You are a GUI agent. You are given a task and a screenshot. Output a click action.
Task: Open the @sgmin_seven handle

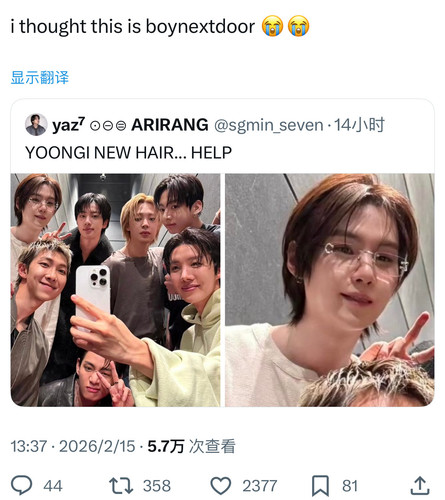[269, 125]
